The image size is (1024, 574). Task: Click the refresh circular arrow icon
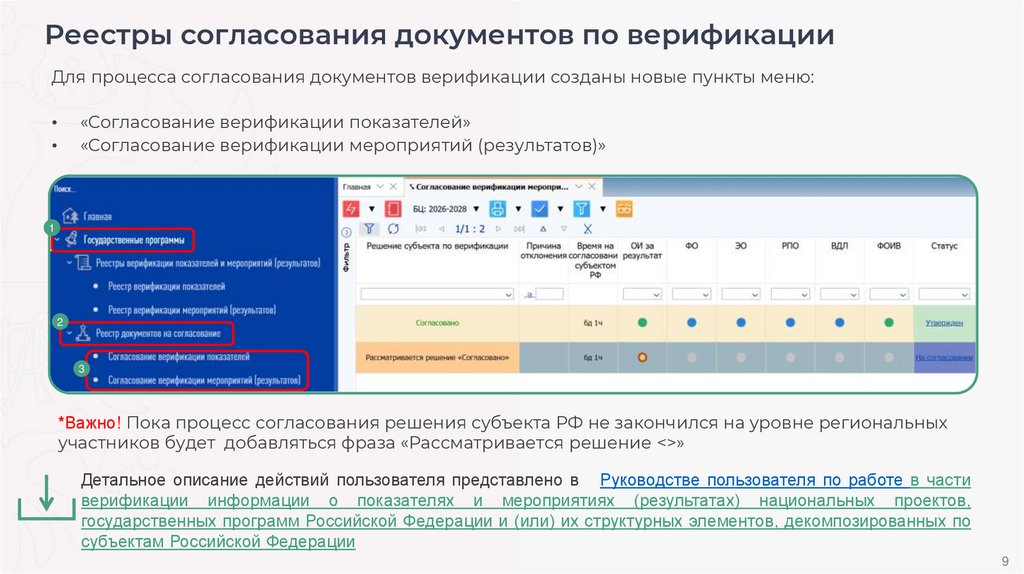click(x=393, y=229)
